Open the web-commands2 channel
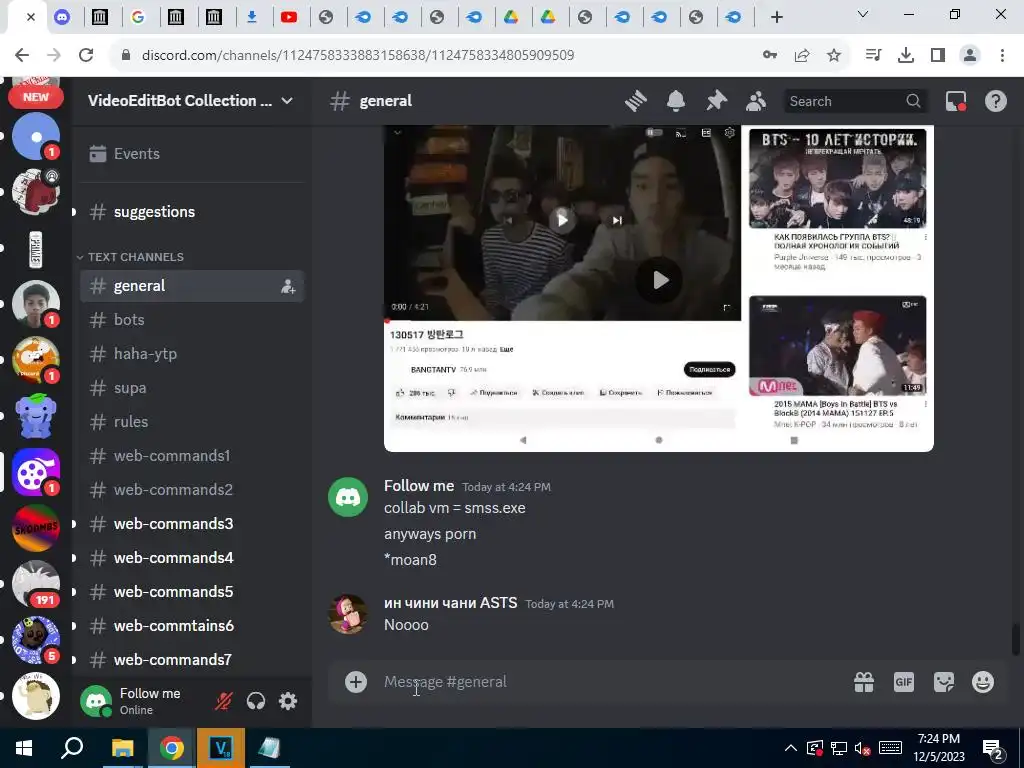This screenshot has width=1024, height=768. tap(191, 490)
